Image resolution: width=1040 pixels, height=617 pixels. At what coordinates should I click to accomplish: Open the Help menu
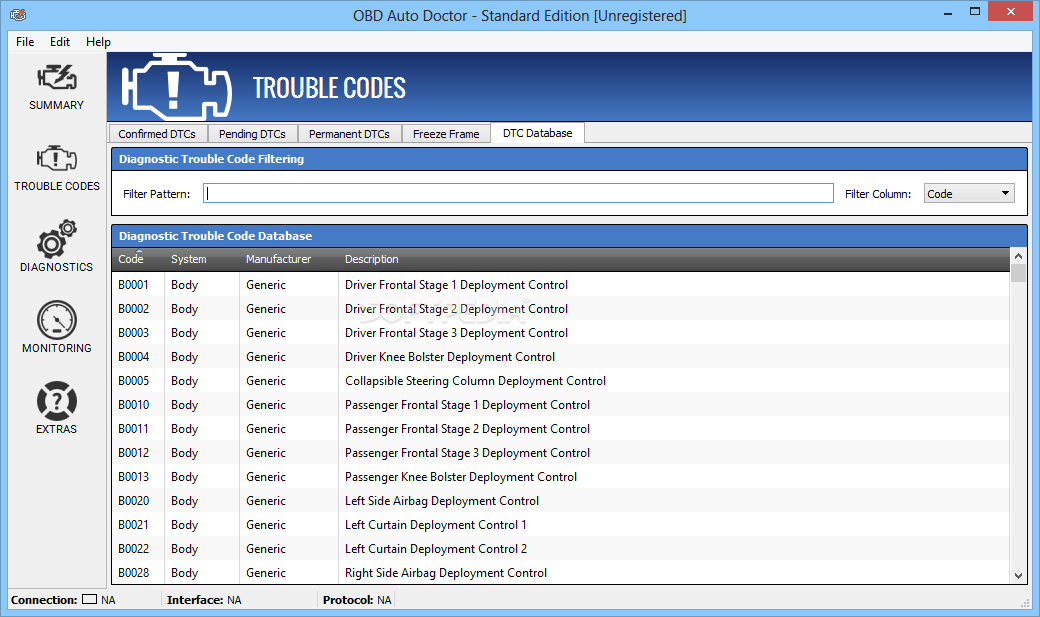click(x=97, y=42)
